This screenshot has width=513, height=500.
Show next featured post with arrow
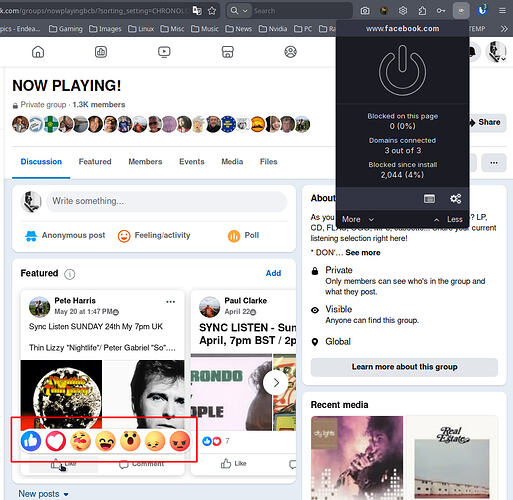[x=276, y=383]
